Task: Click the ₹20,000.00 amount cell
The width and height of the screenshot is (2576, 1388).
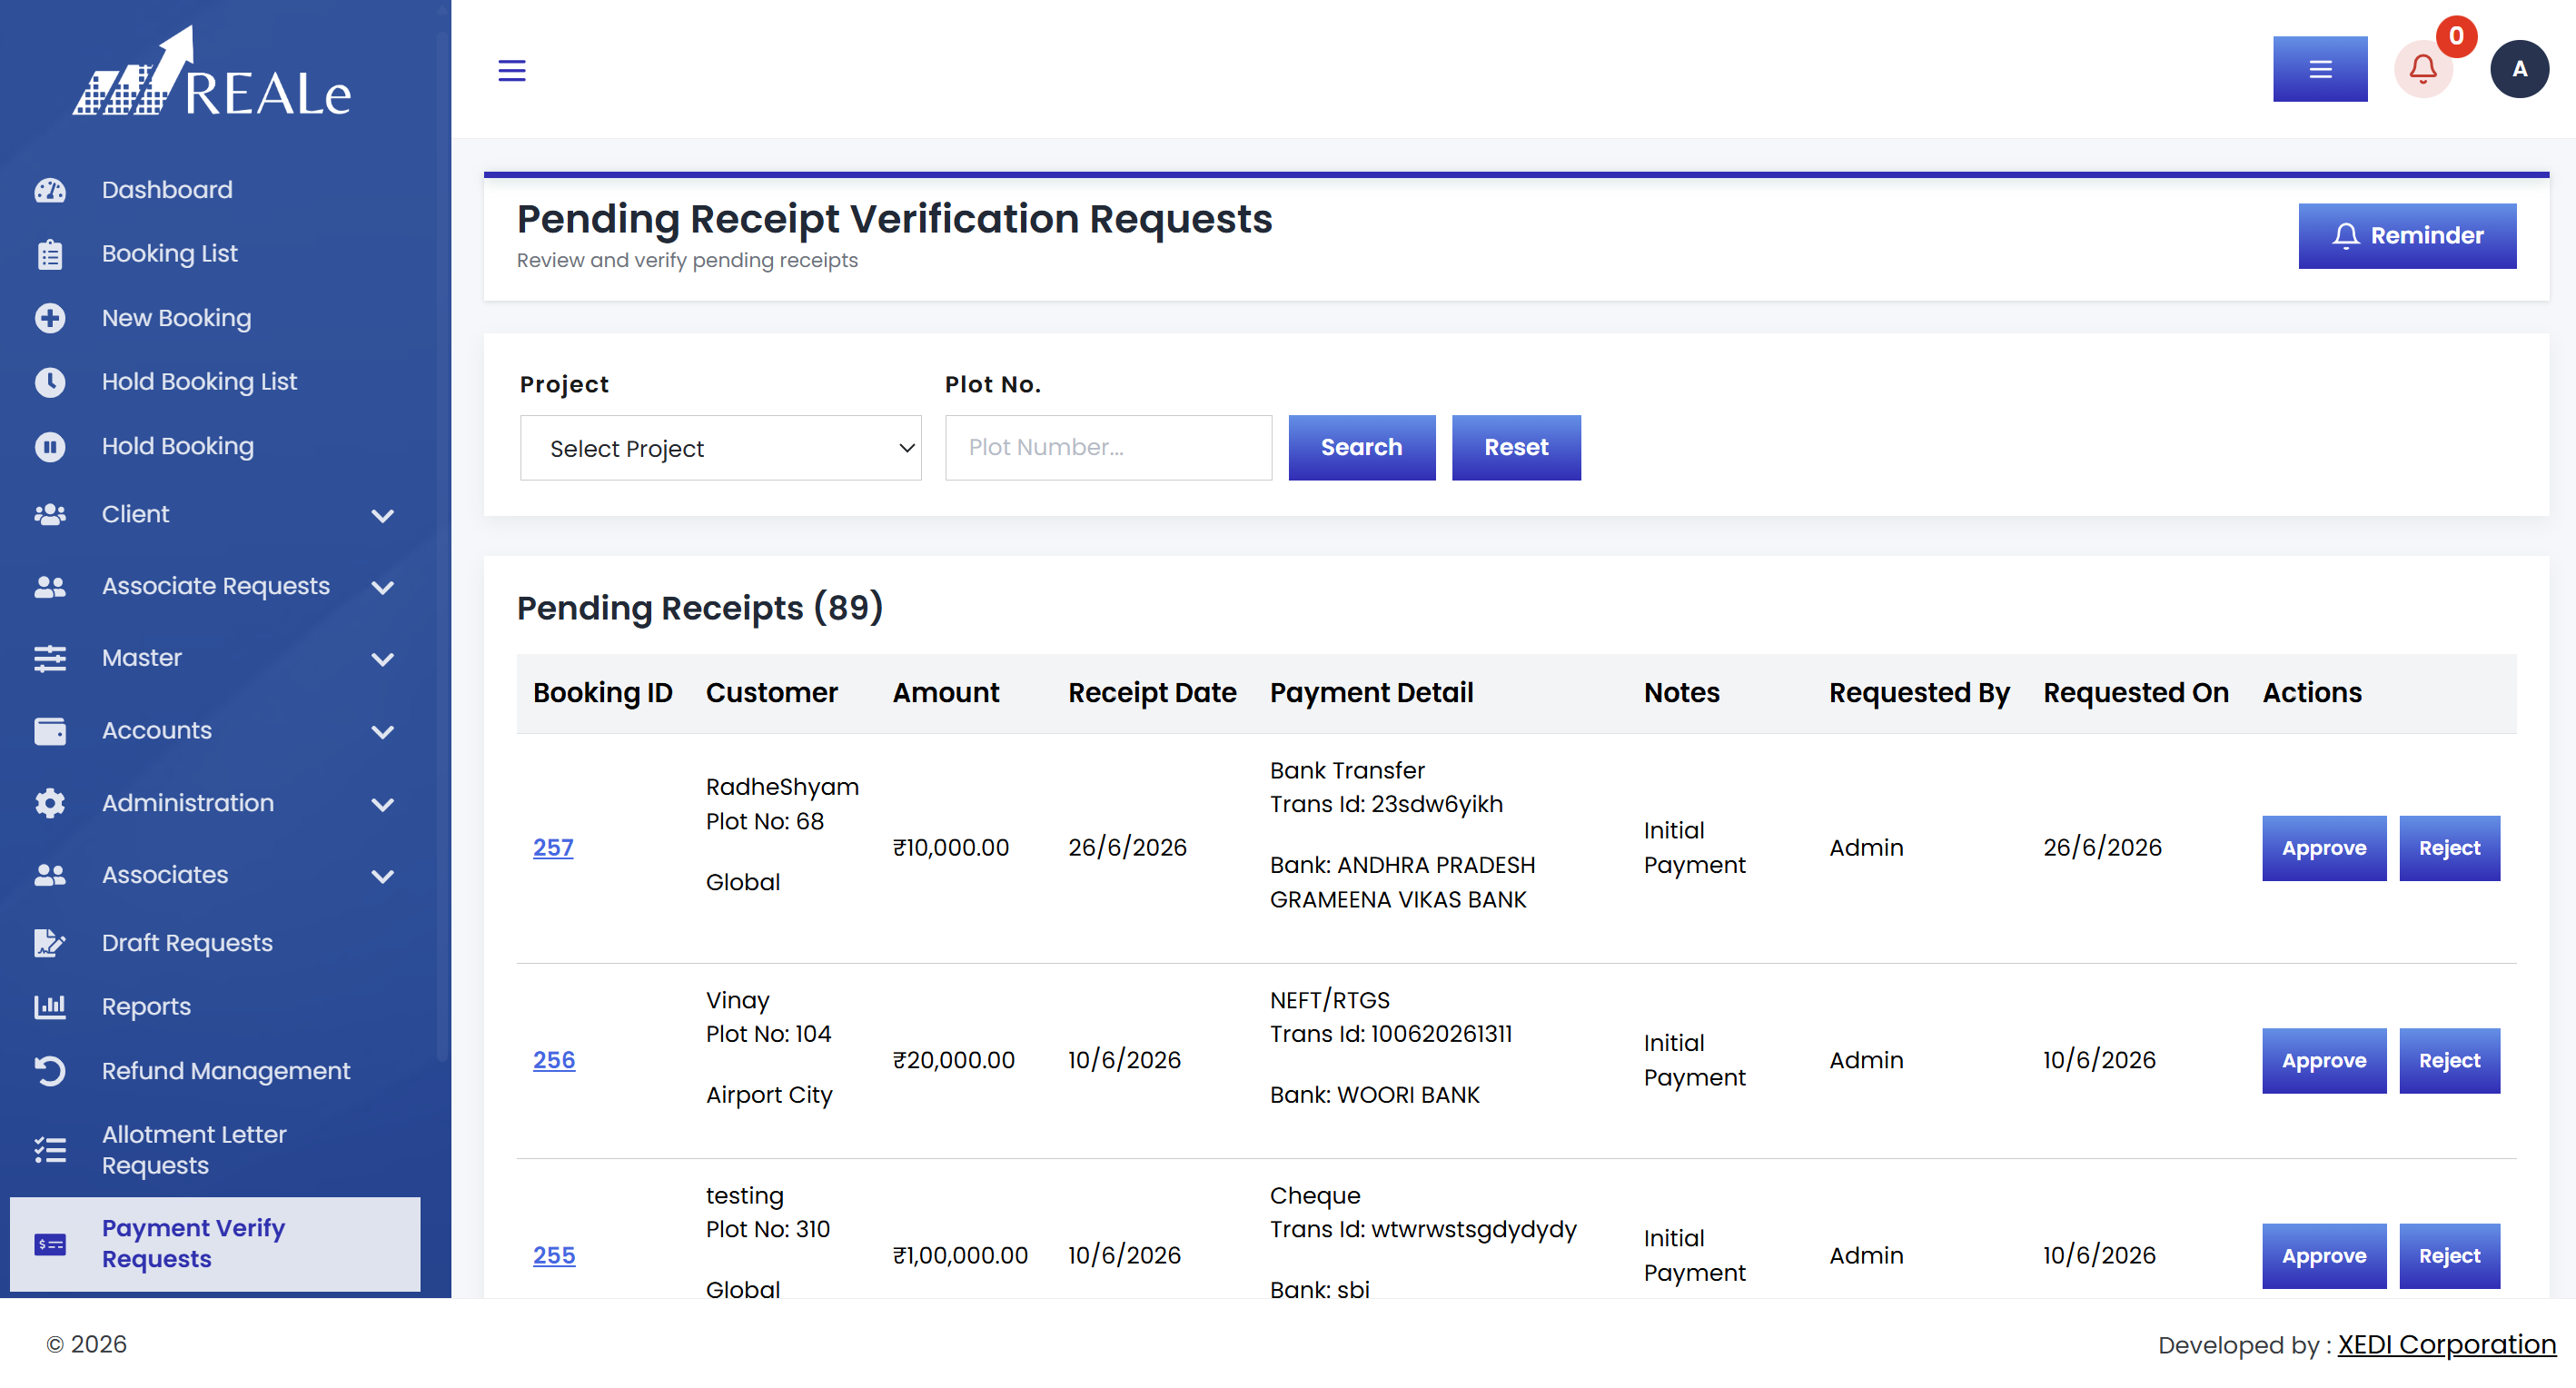Action: pos(953,1061)
